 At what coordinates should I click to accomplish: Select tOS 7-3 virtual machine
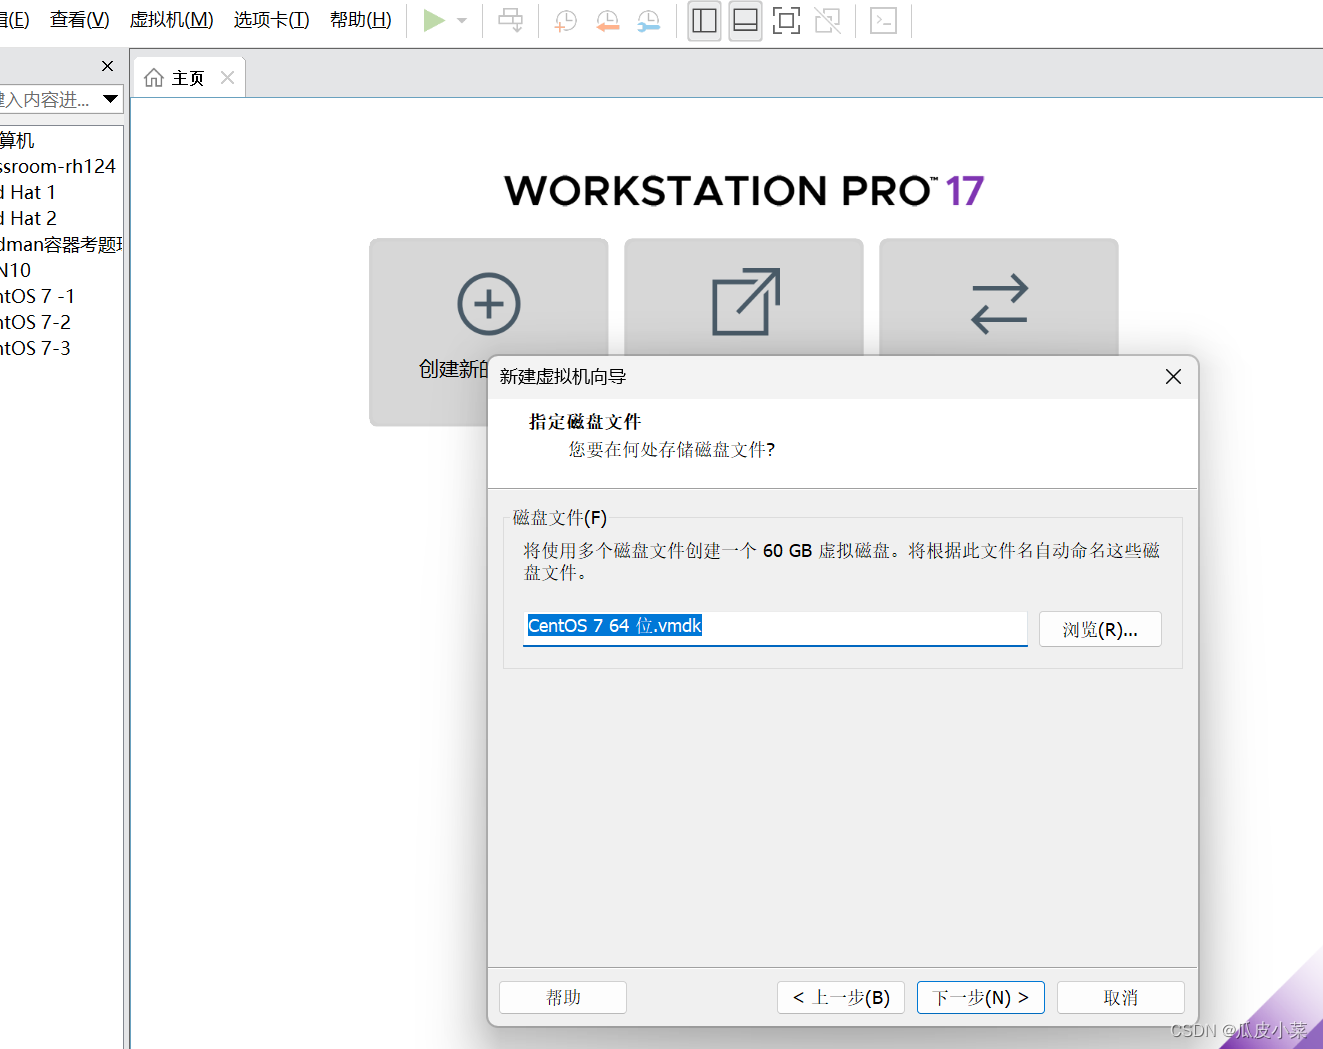36,348
